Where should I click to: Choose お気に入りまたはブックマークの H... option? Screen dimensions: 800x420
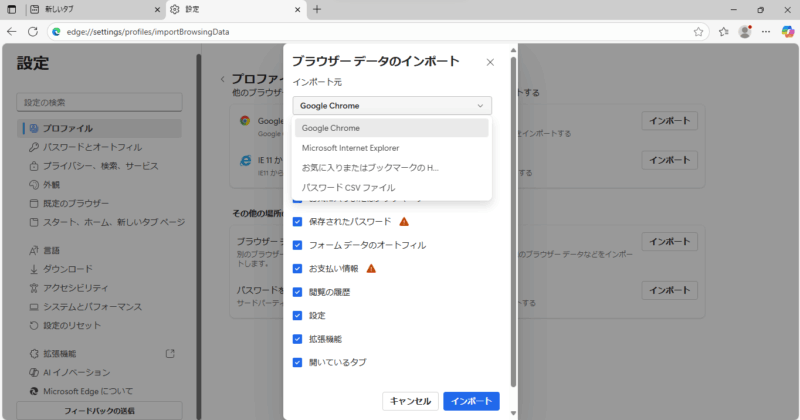click(x=392, y=167)
